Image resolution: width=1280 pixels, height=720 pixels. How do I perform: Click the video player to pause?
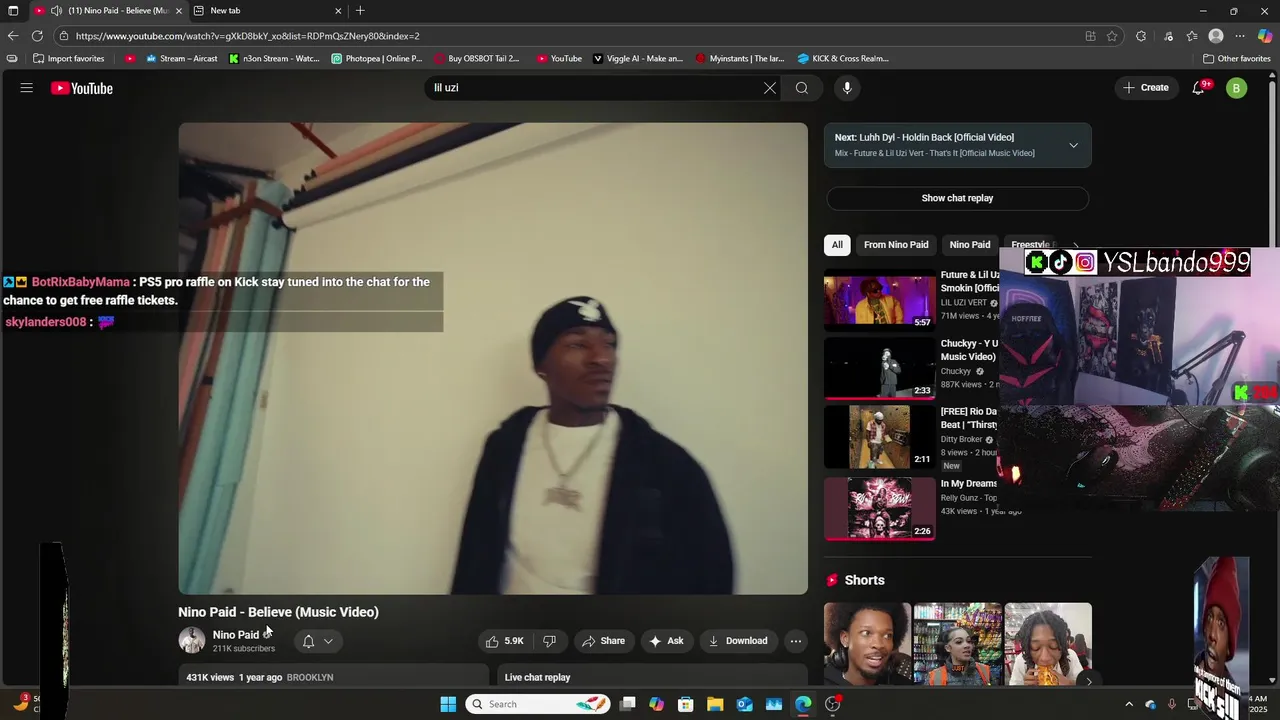pos(493,358)
